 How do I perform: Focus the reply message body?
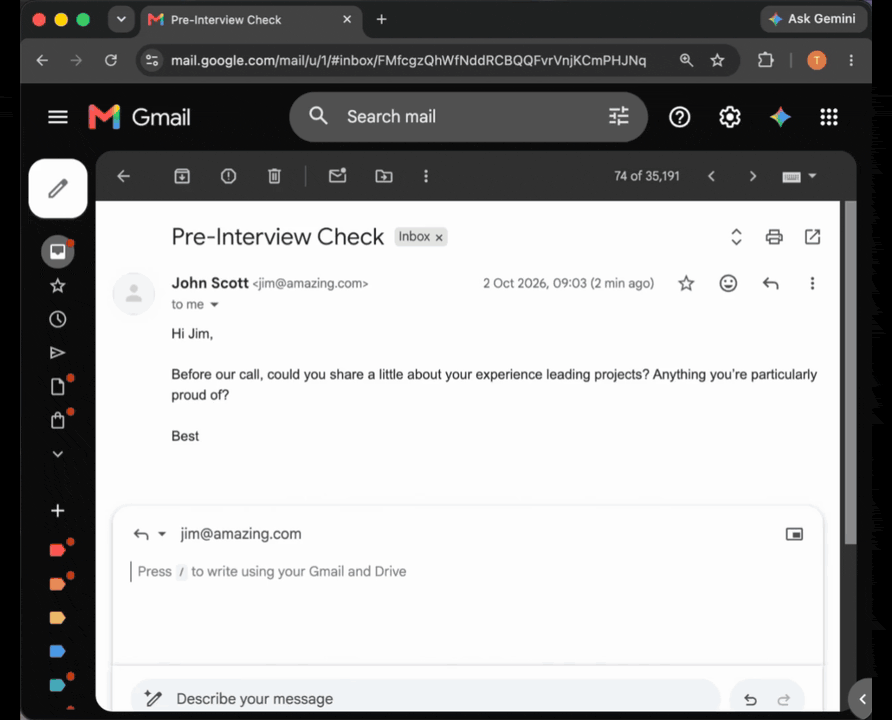tap(468, 609)
